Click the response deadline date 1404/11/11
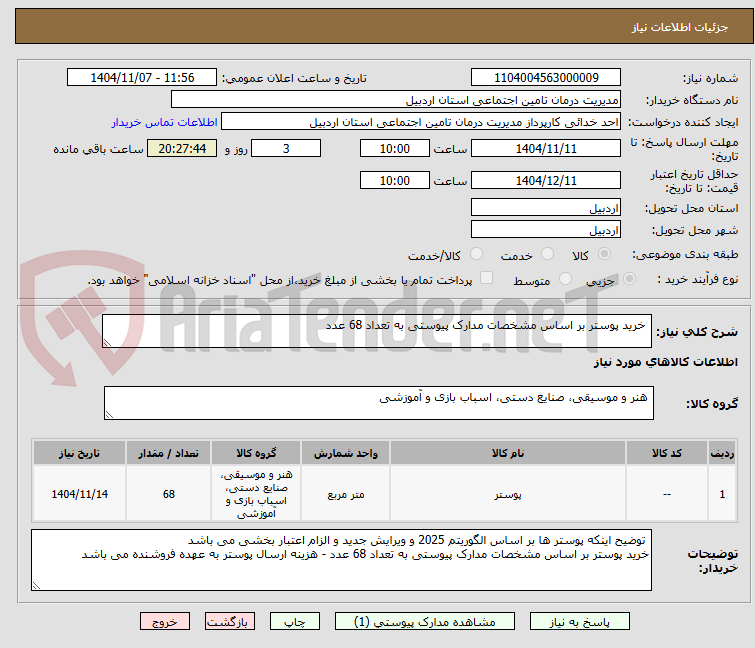The image size is (755, 648). coord(546,148)
